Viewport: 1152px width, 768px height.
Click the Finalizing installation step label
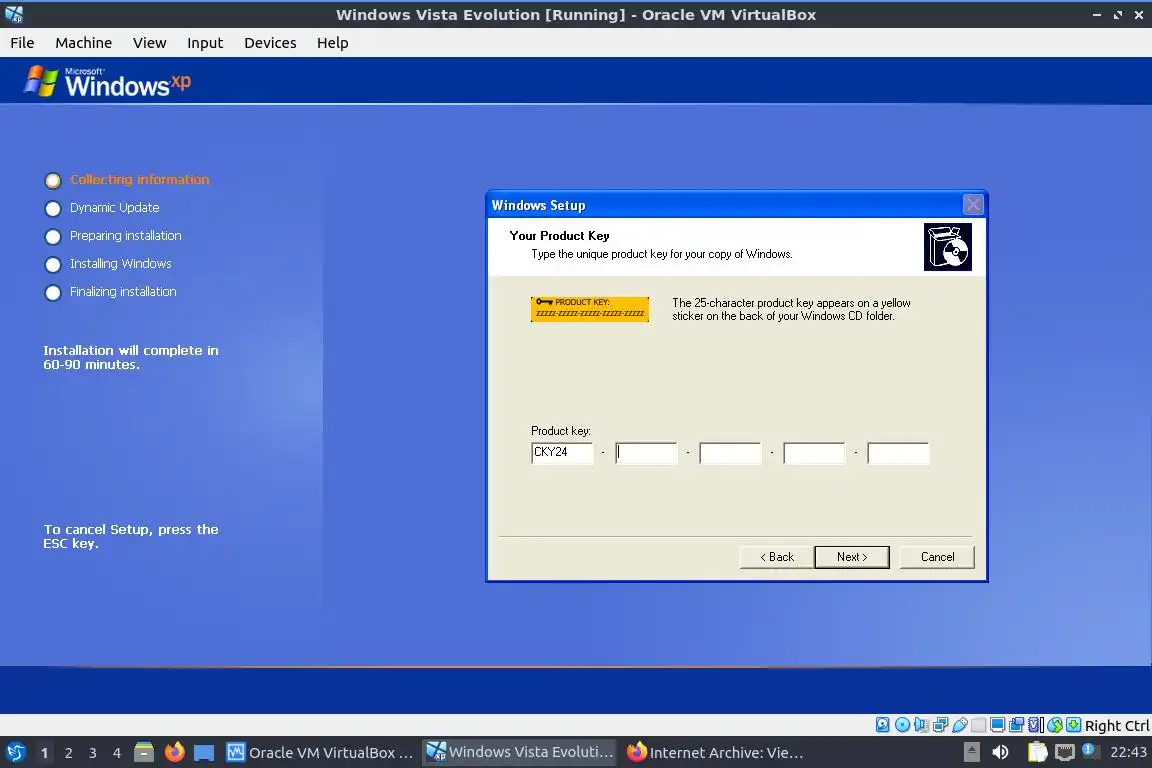coord(123,292)
